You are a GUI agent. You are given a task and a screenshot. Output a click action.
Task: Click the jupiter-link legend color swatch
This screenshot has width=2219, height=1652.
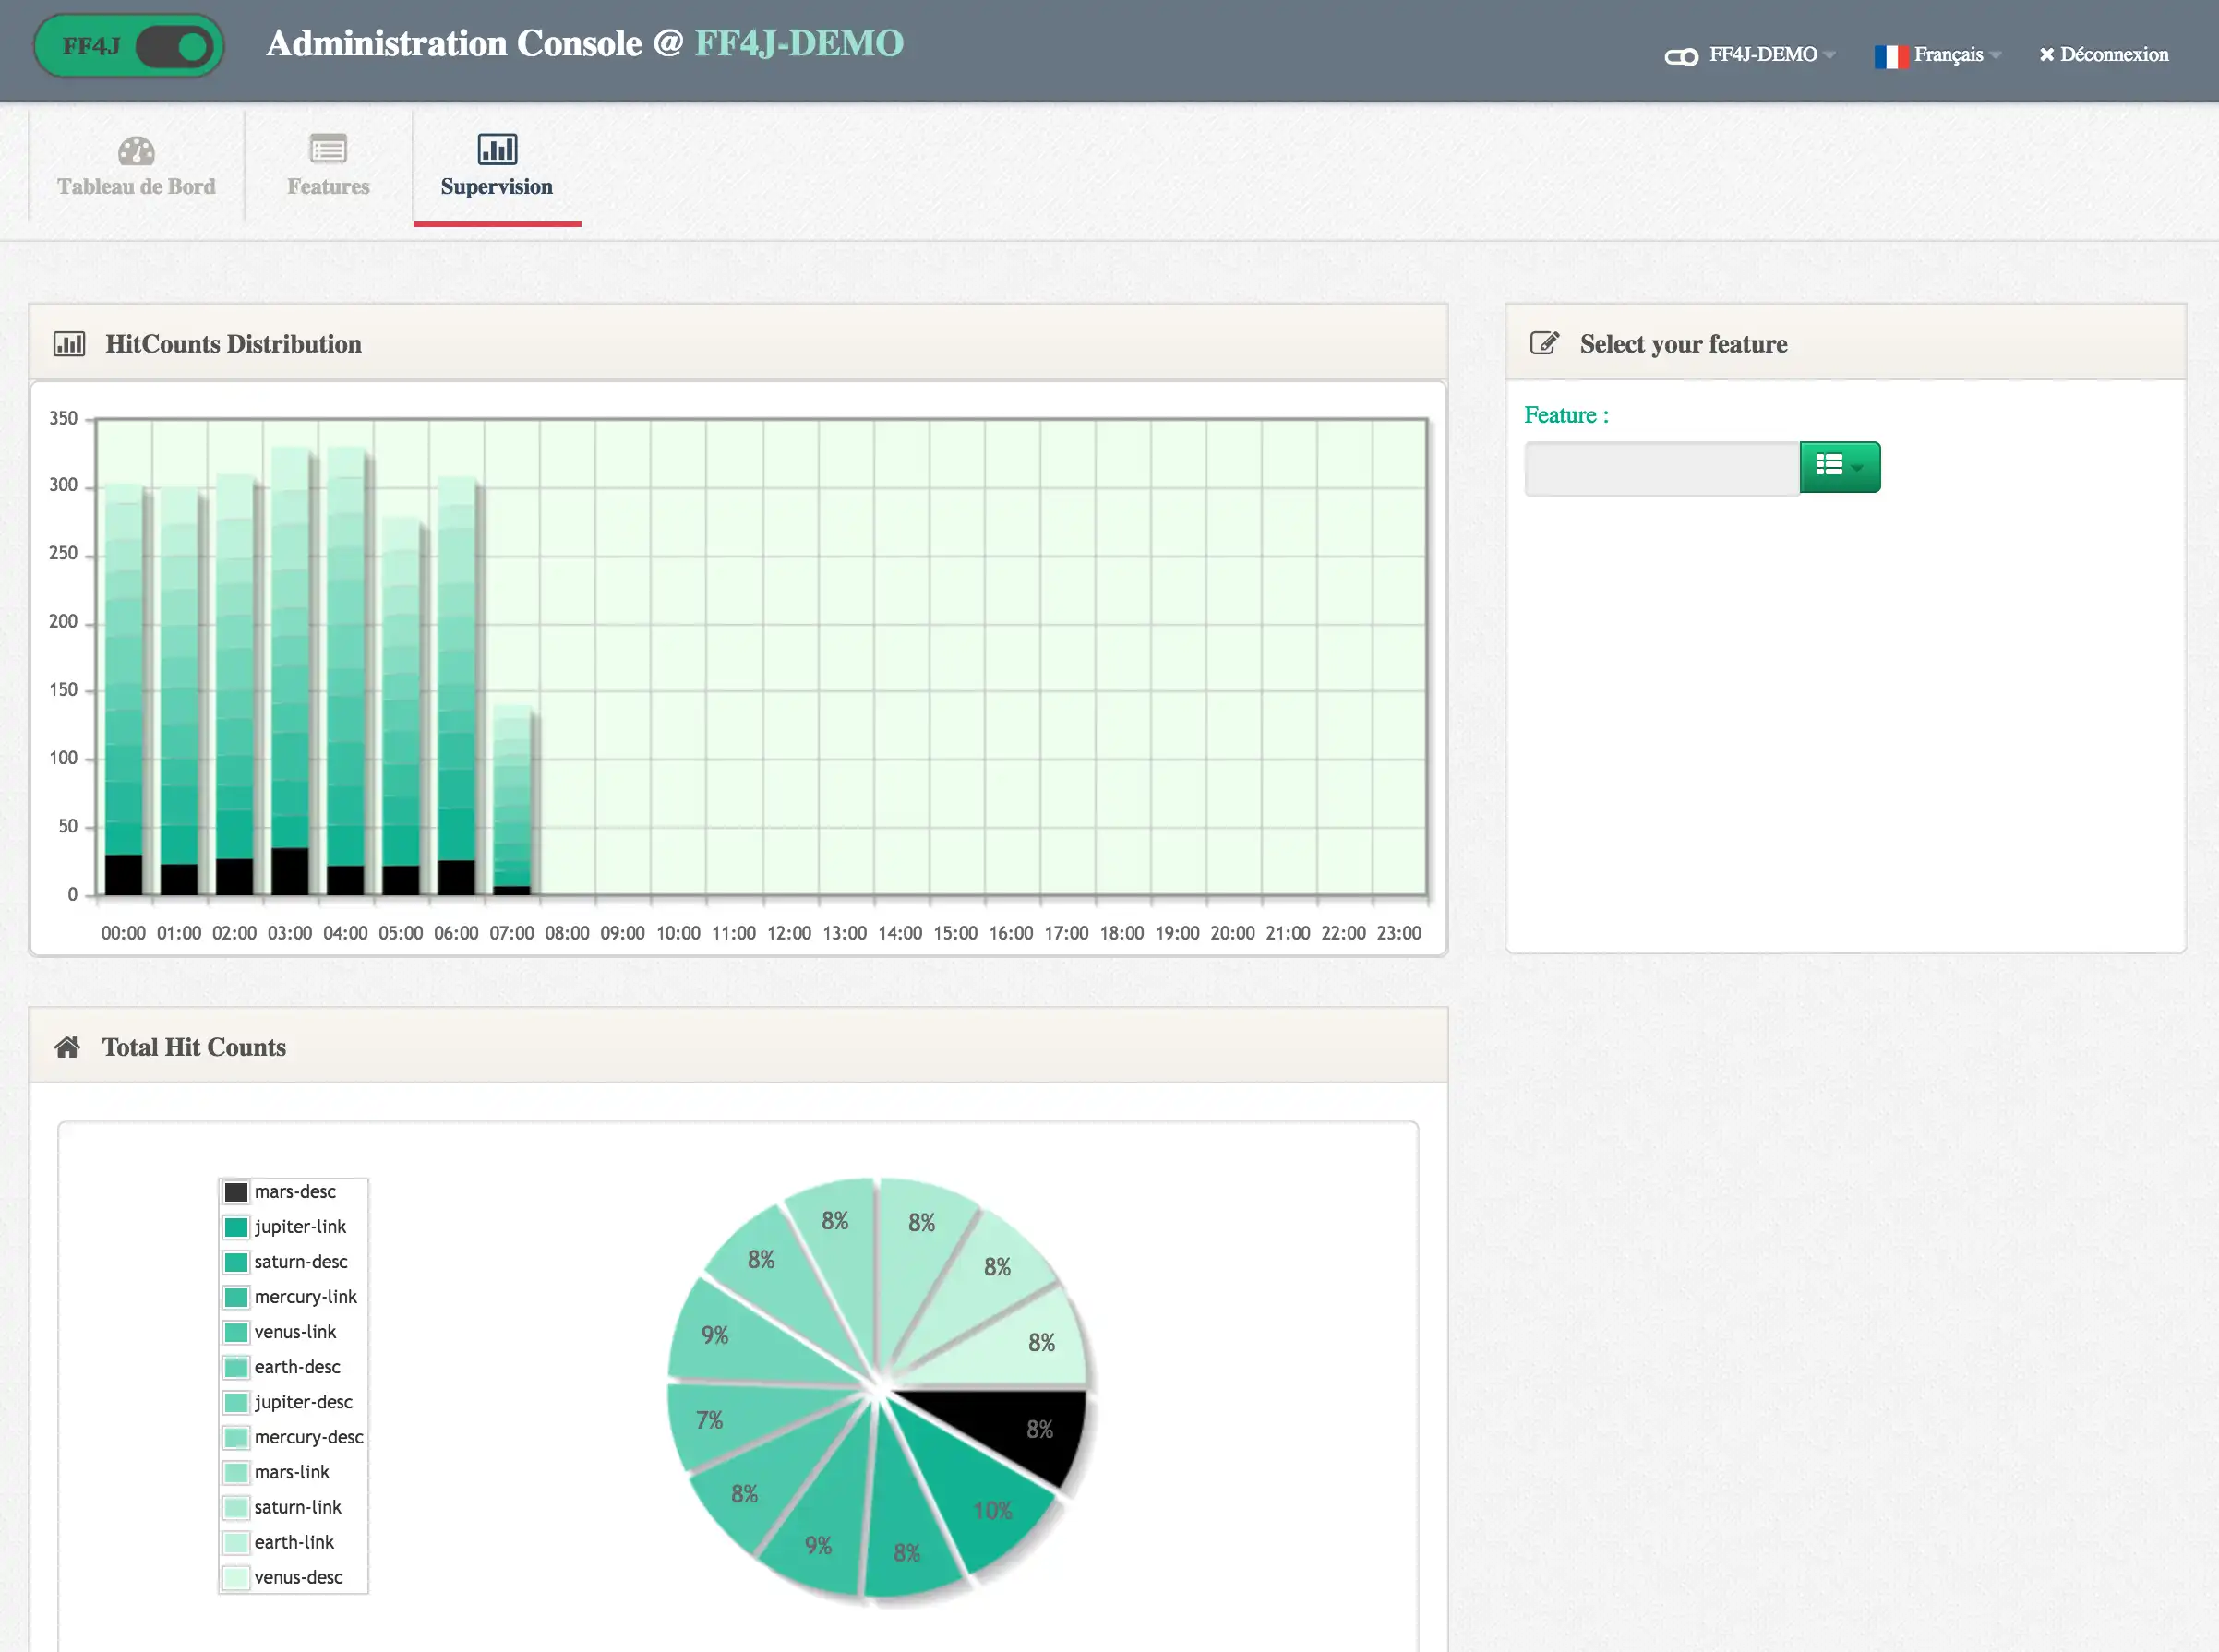pos(236,1227)
